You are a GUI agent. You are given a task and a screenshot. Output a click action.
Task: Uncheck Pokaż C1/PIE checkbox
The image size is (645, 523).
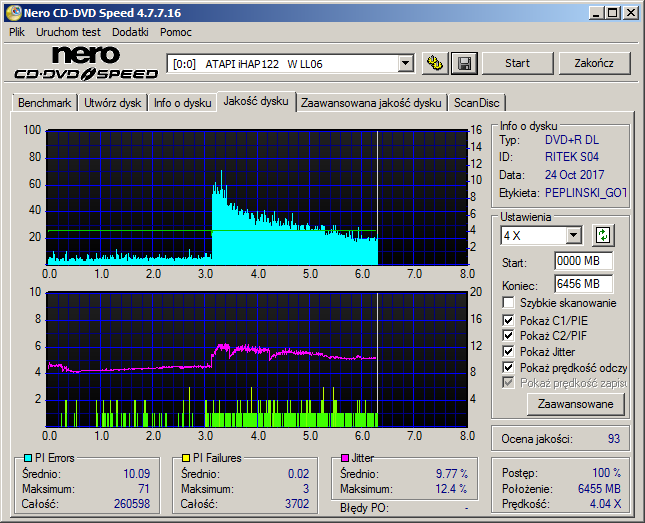click(x=508, y=320)
